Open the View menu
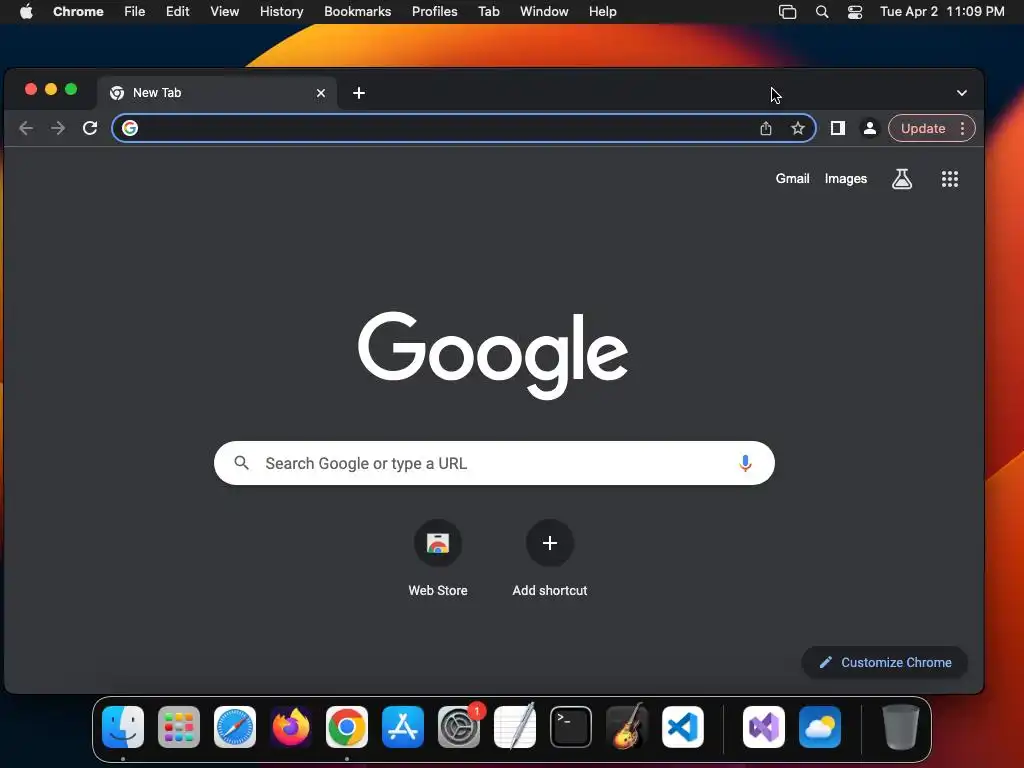This screenshot has width=1024, height=768. (225, 11)
